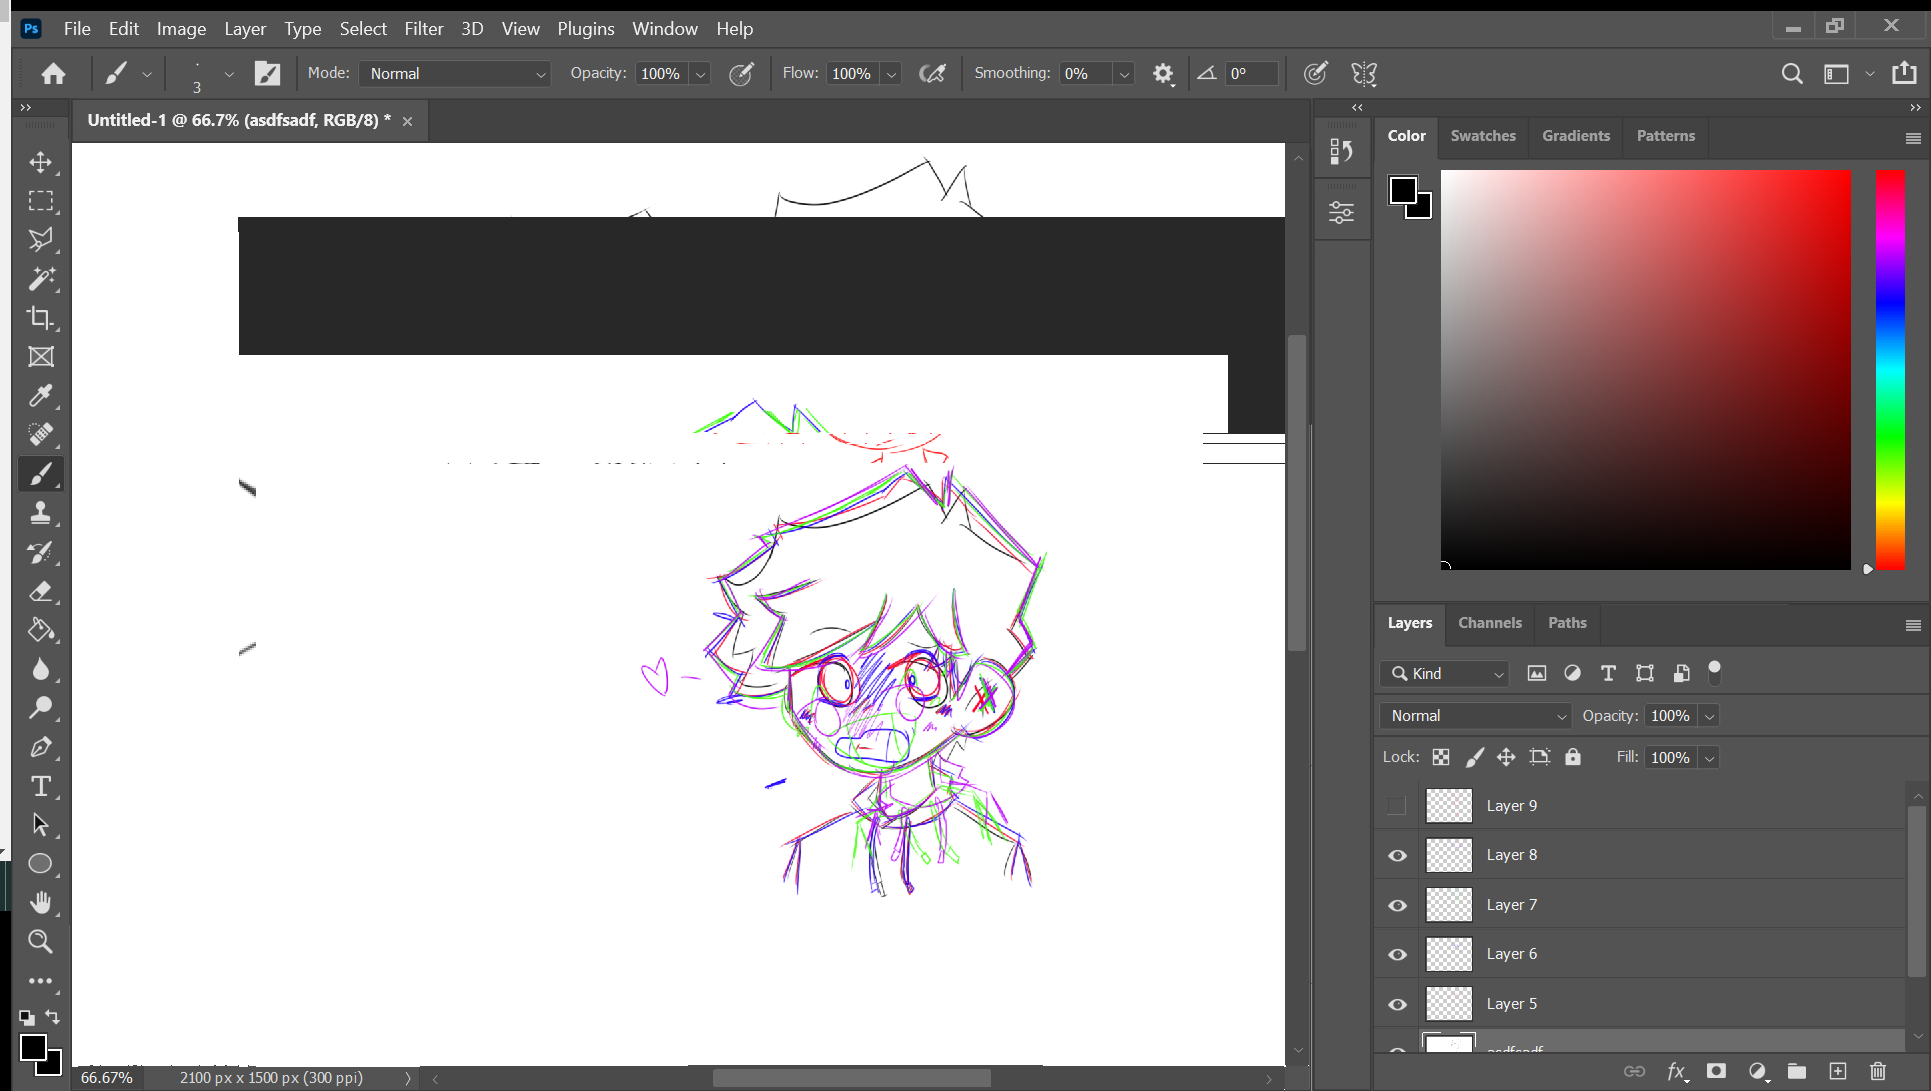Select the Move tool
This screenshot has width=1931, height=1091.
41,162
